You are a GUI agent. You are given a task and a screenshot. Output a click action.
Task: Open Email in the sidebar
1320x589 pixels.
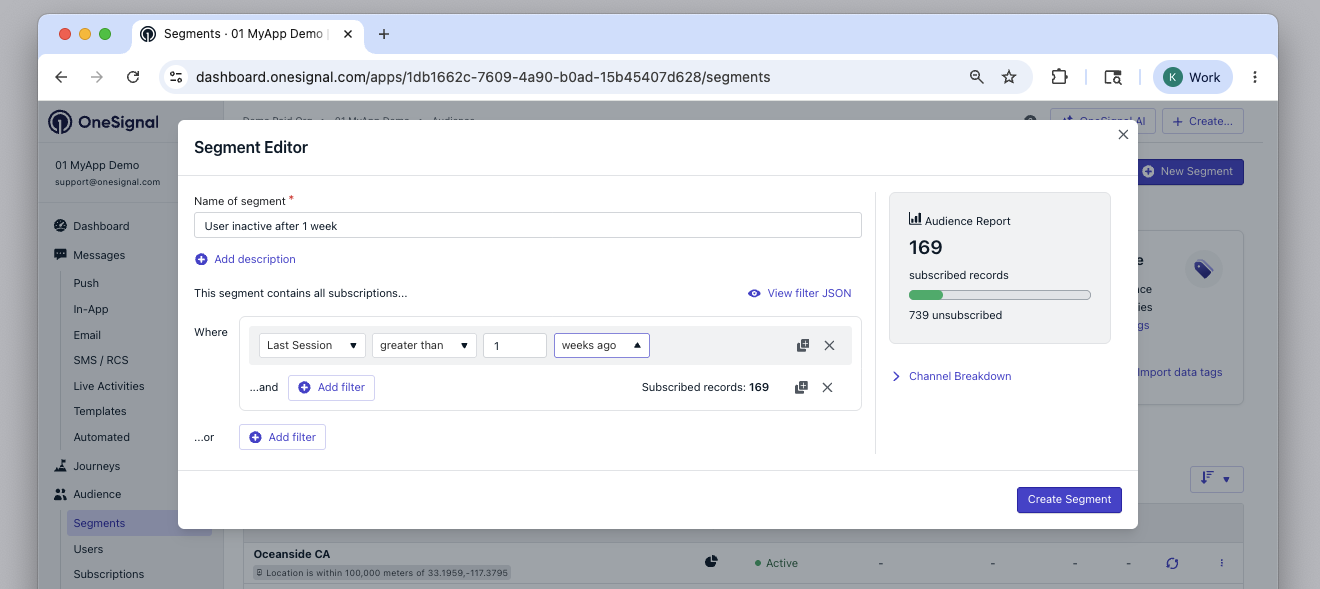pyautogui.click(x=87, y=335)
